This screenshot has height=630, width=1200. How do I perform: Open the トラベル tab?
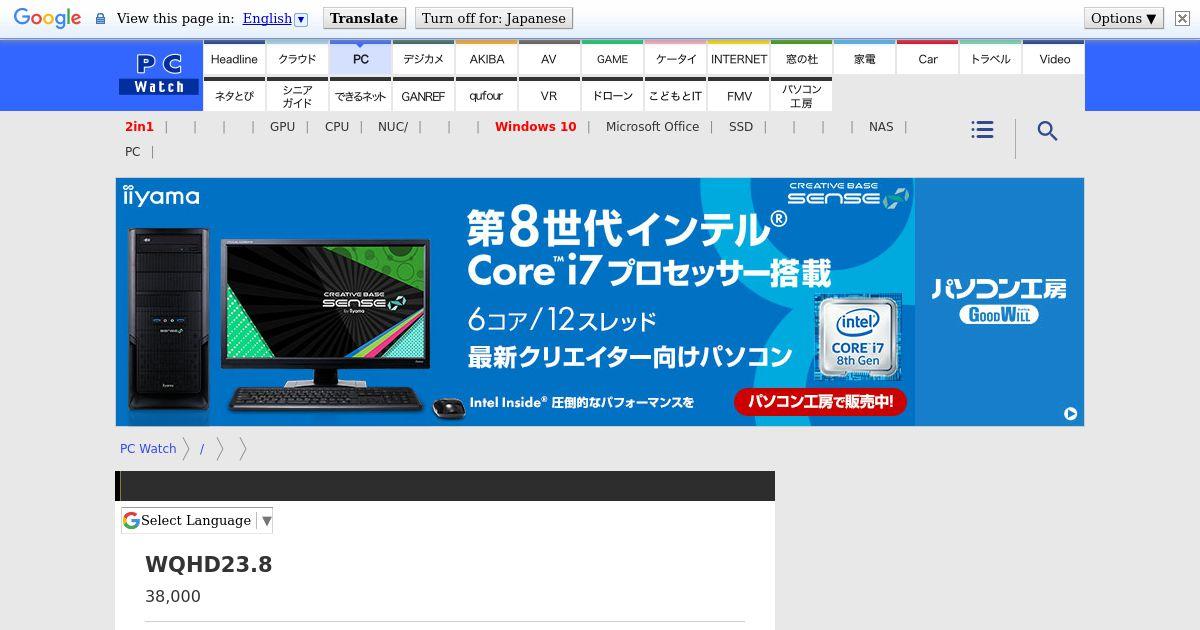[x=991, y=59]
